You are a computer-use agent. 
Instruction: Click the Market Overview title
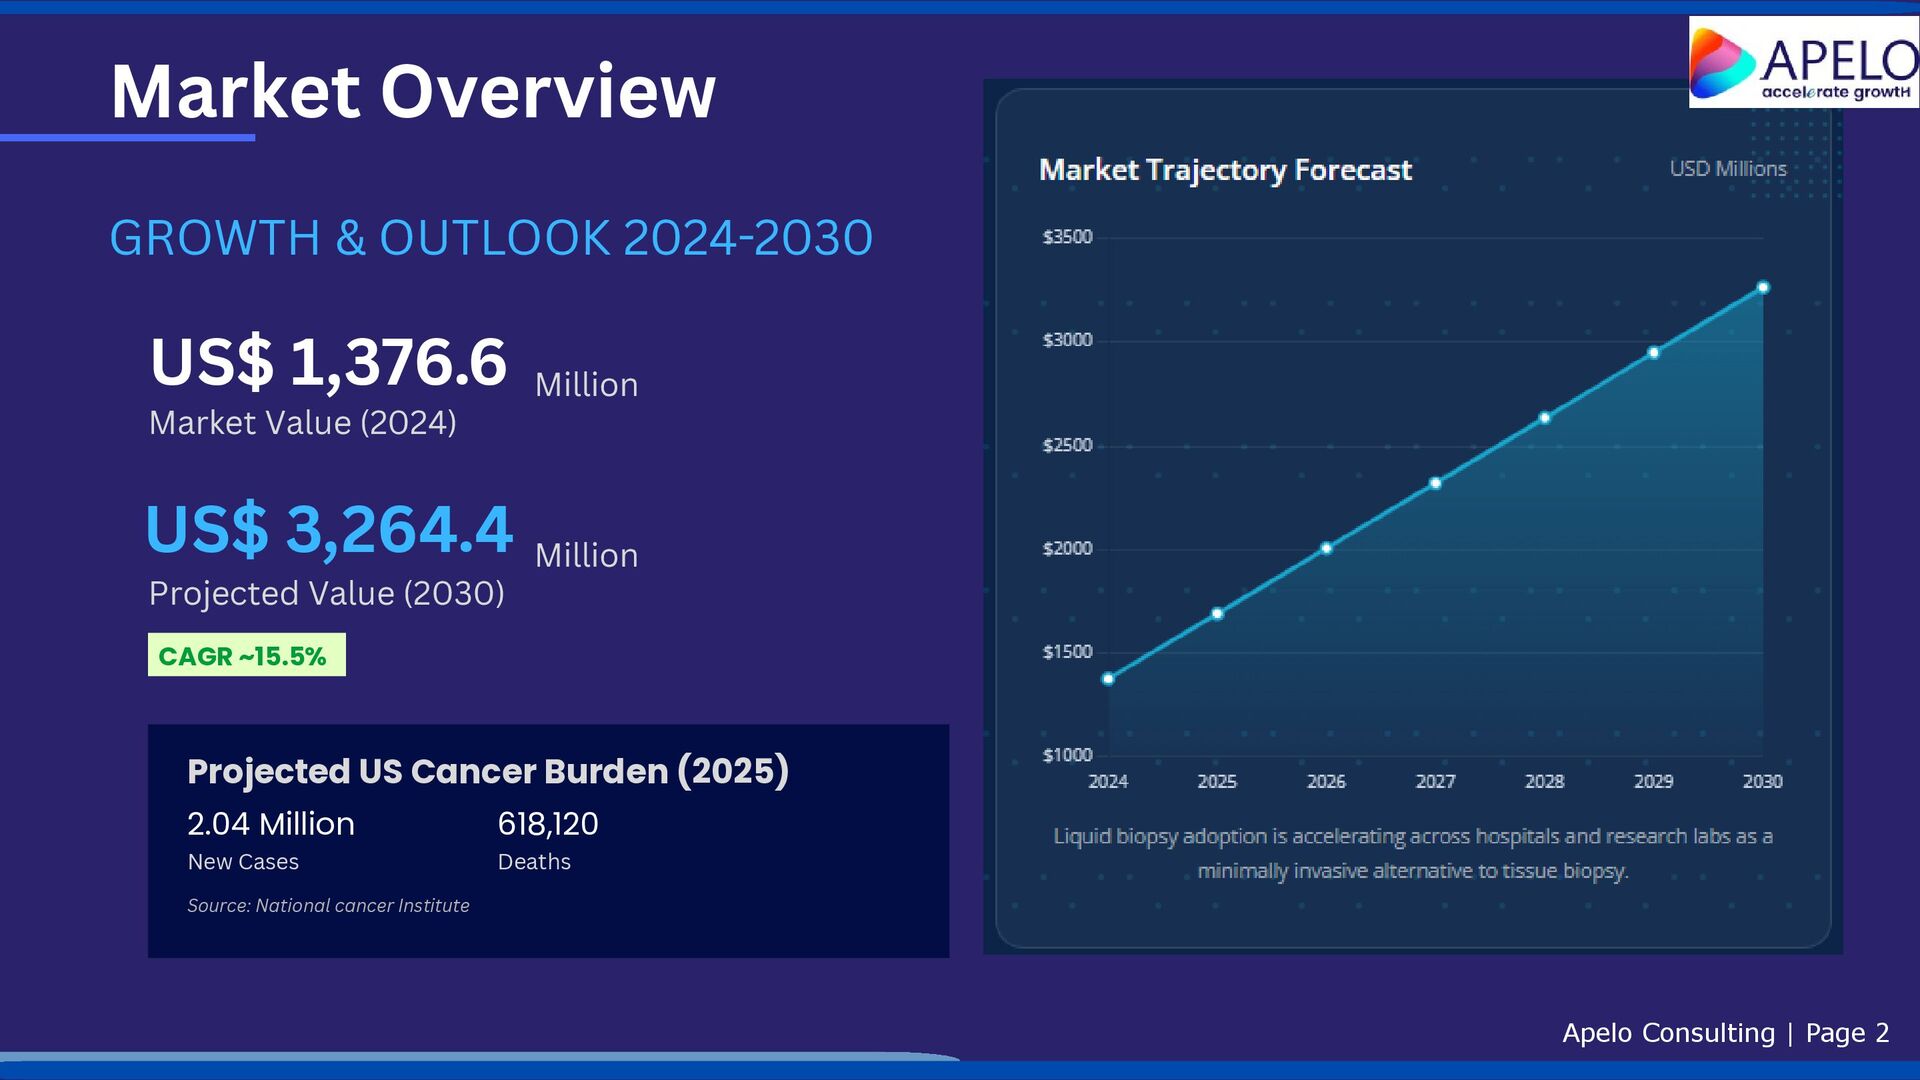412,92
